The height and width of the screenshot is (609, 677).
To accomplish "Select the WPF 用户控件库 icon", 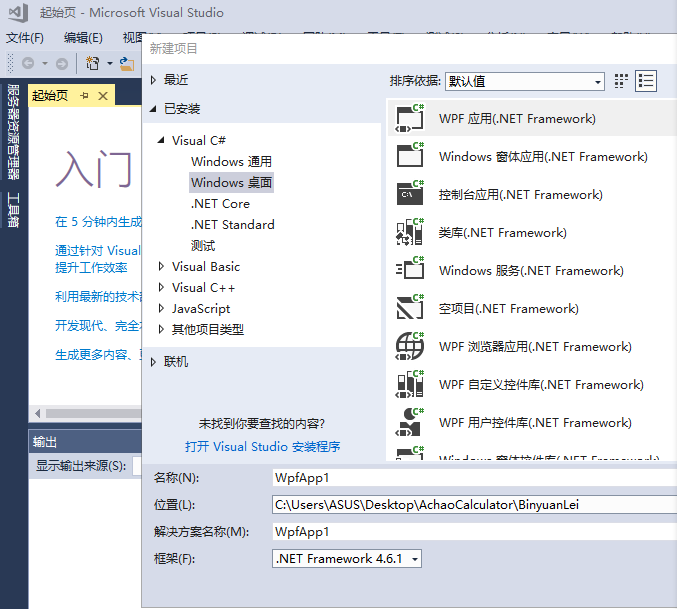I will tap(410, 422).
